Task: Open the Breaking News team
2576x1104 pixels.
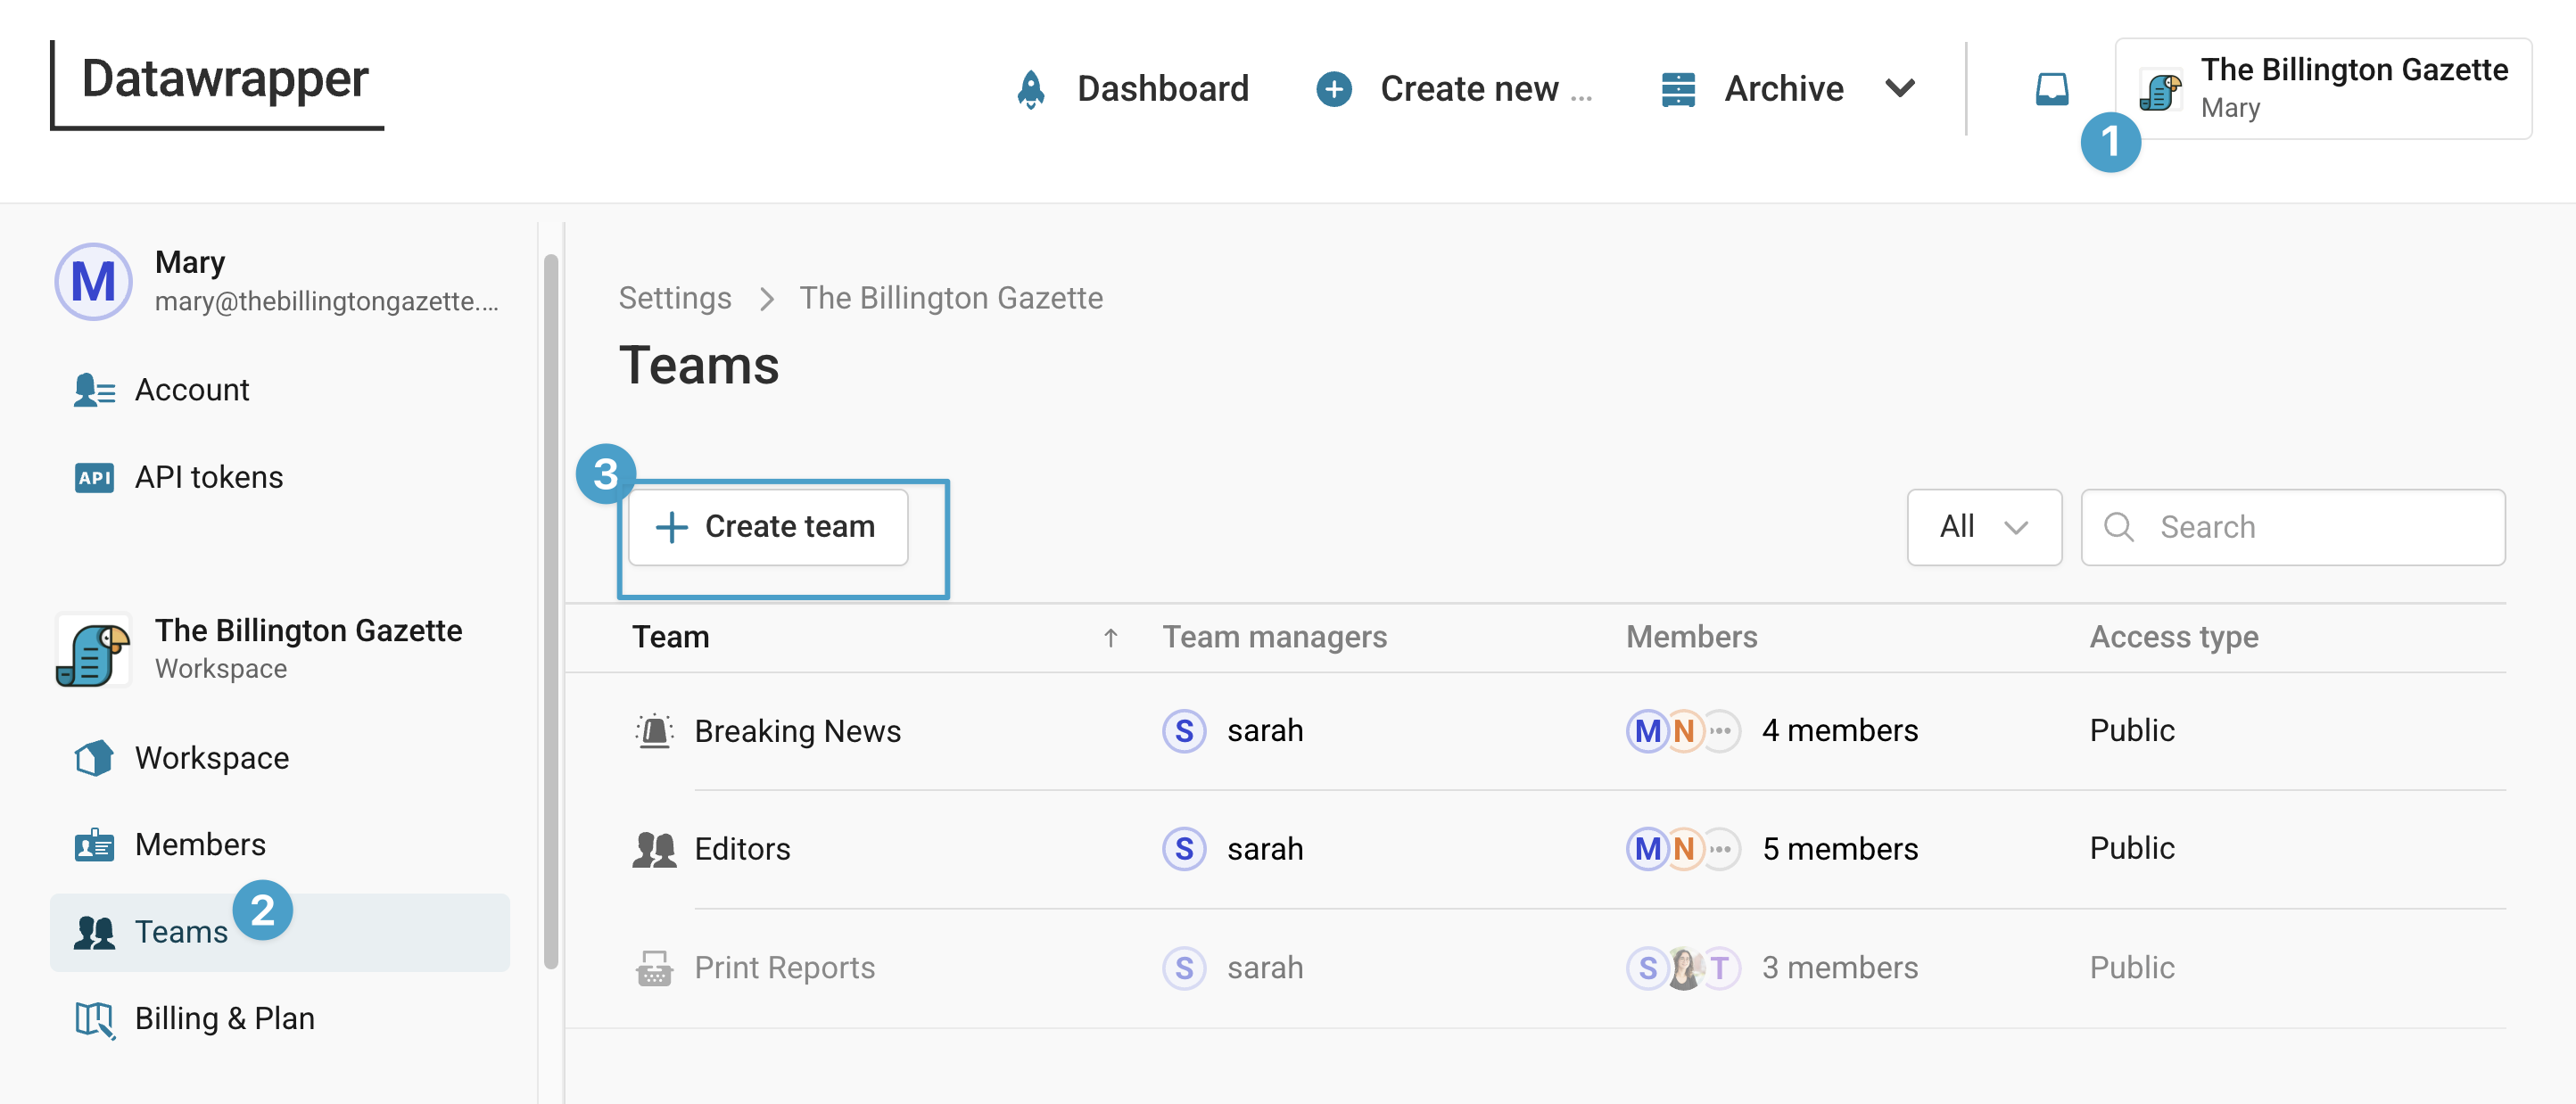Action: click(797, 731)
